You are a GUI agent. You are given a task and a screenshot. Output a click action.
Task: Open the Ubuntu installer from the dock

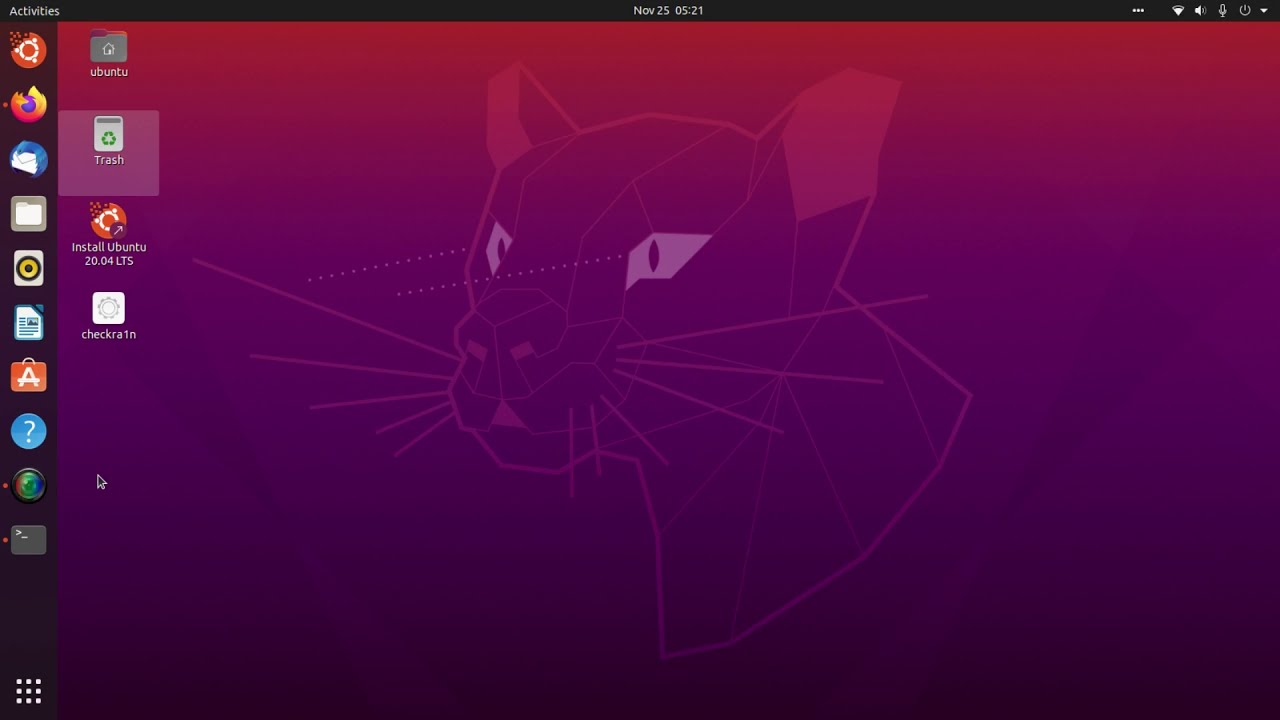(x=28, y=50)
